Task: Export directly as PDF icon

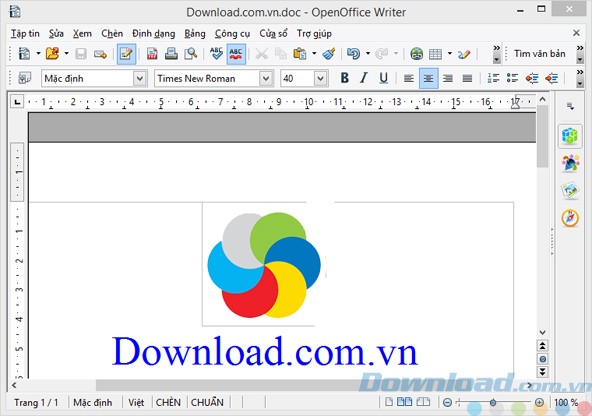Action: pos(152,54)
